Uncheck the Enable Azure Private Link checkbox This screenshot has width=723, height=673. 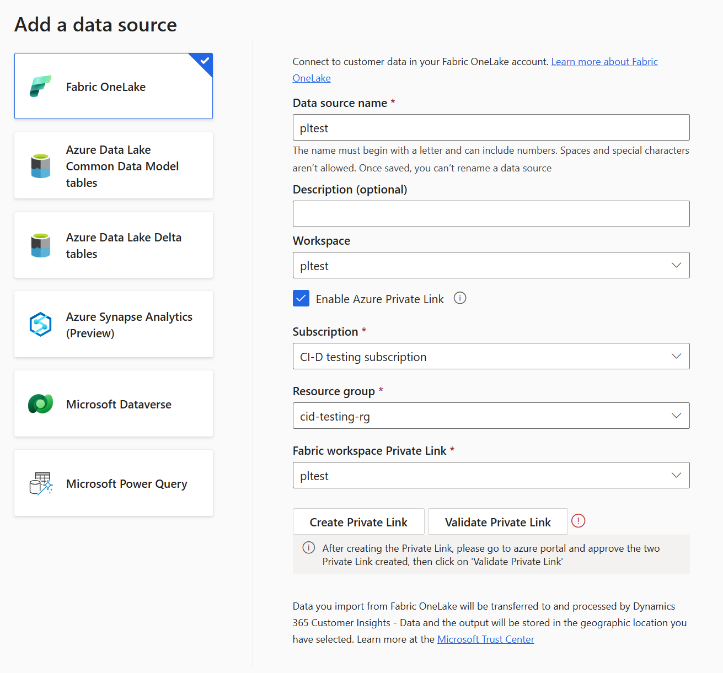[x=301, y=299]
